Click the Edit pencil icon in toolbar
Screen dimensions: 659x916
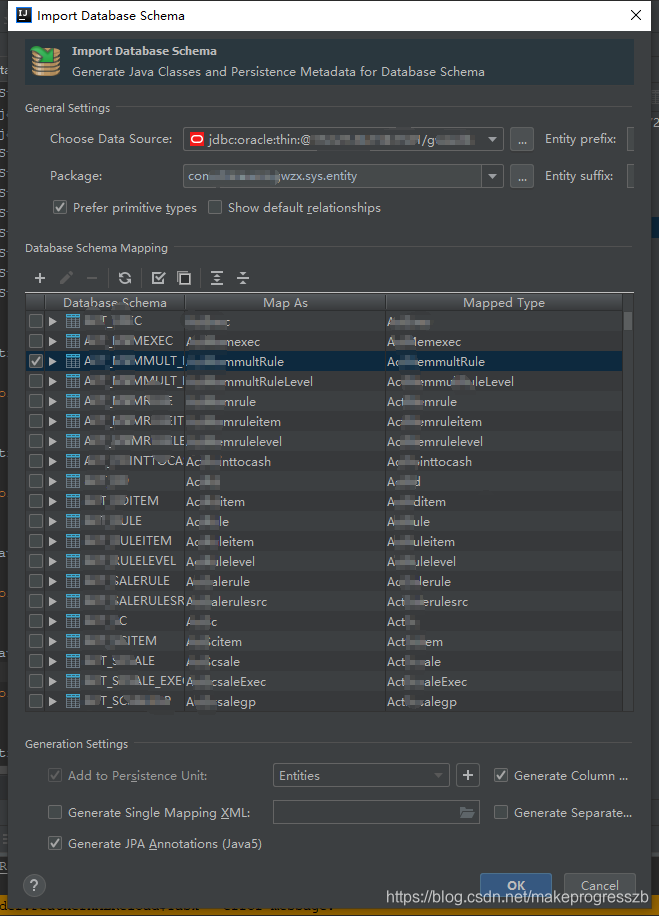(66, 278)
